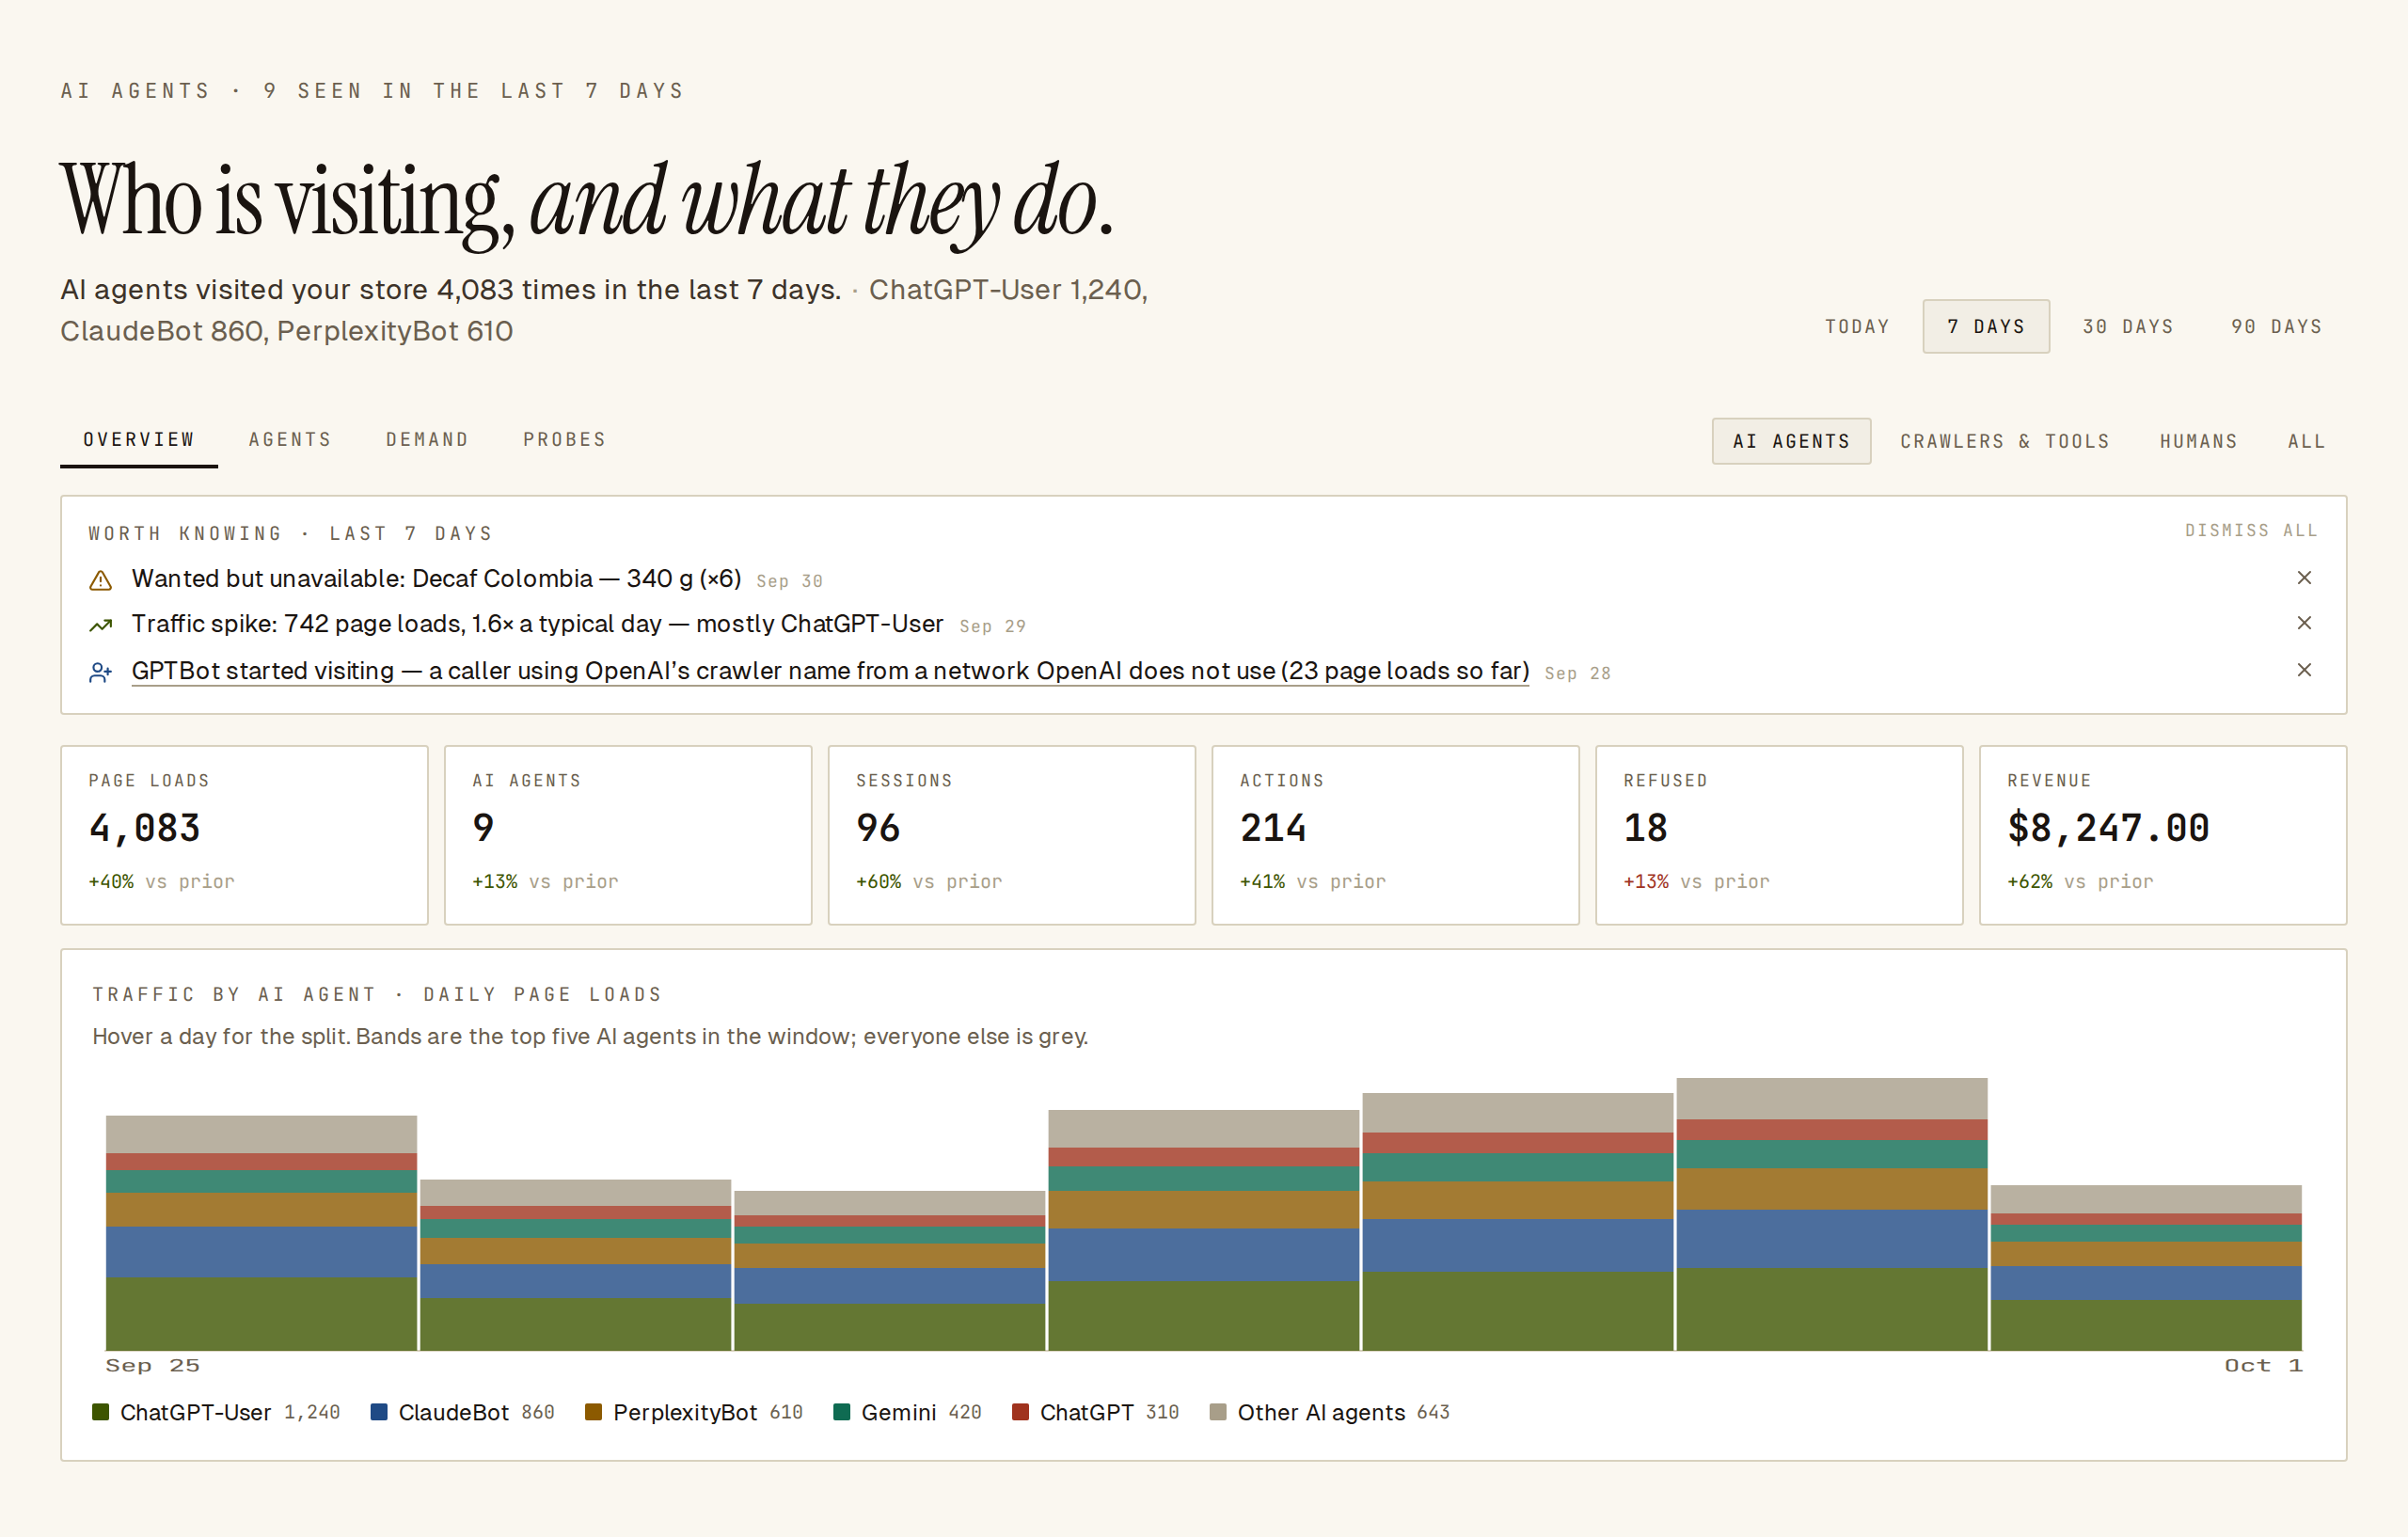Image resolution: width=2408 pixels, height=1537 pixels.
Task: Switch to the Overview tab
Action: click(139, 440)
